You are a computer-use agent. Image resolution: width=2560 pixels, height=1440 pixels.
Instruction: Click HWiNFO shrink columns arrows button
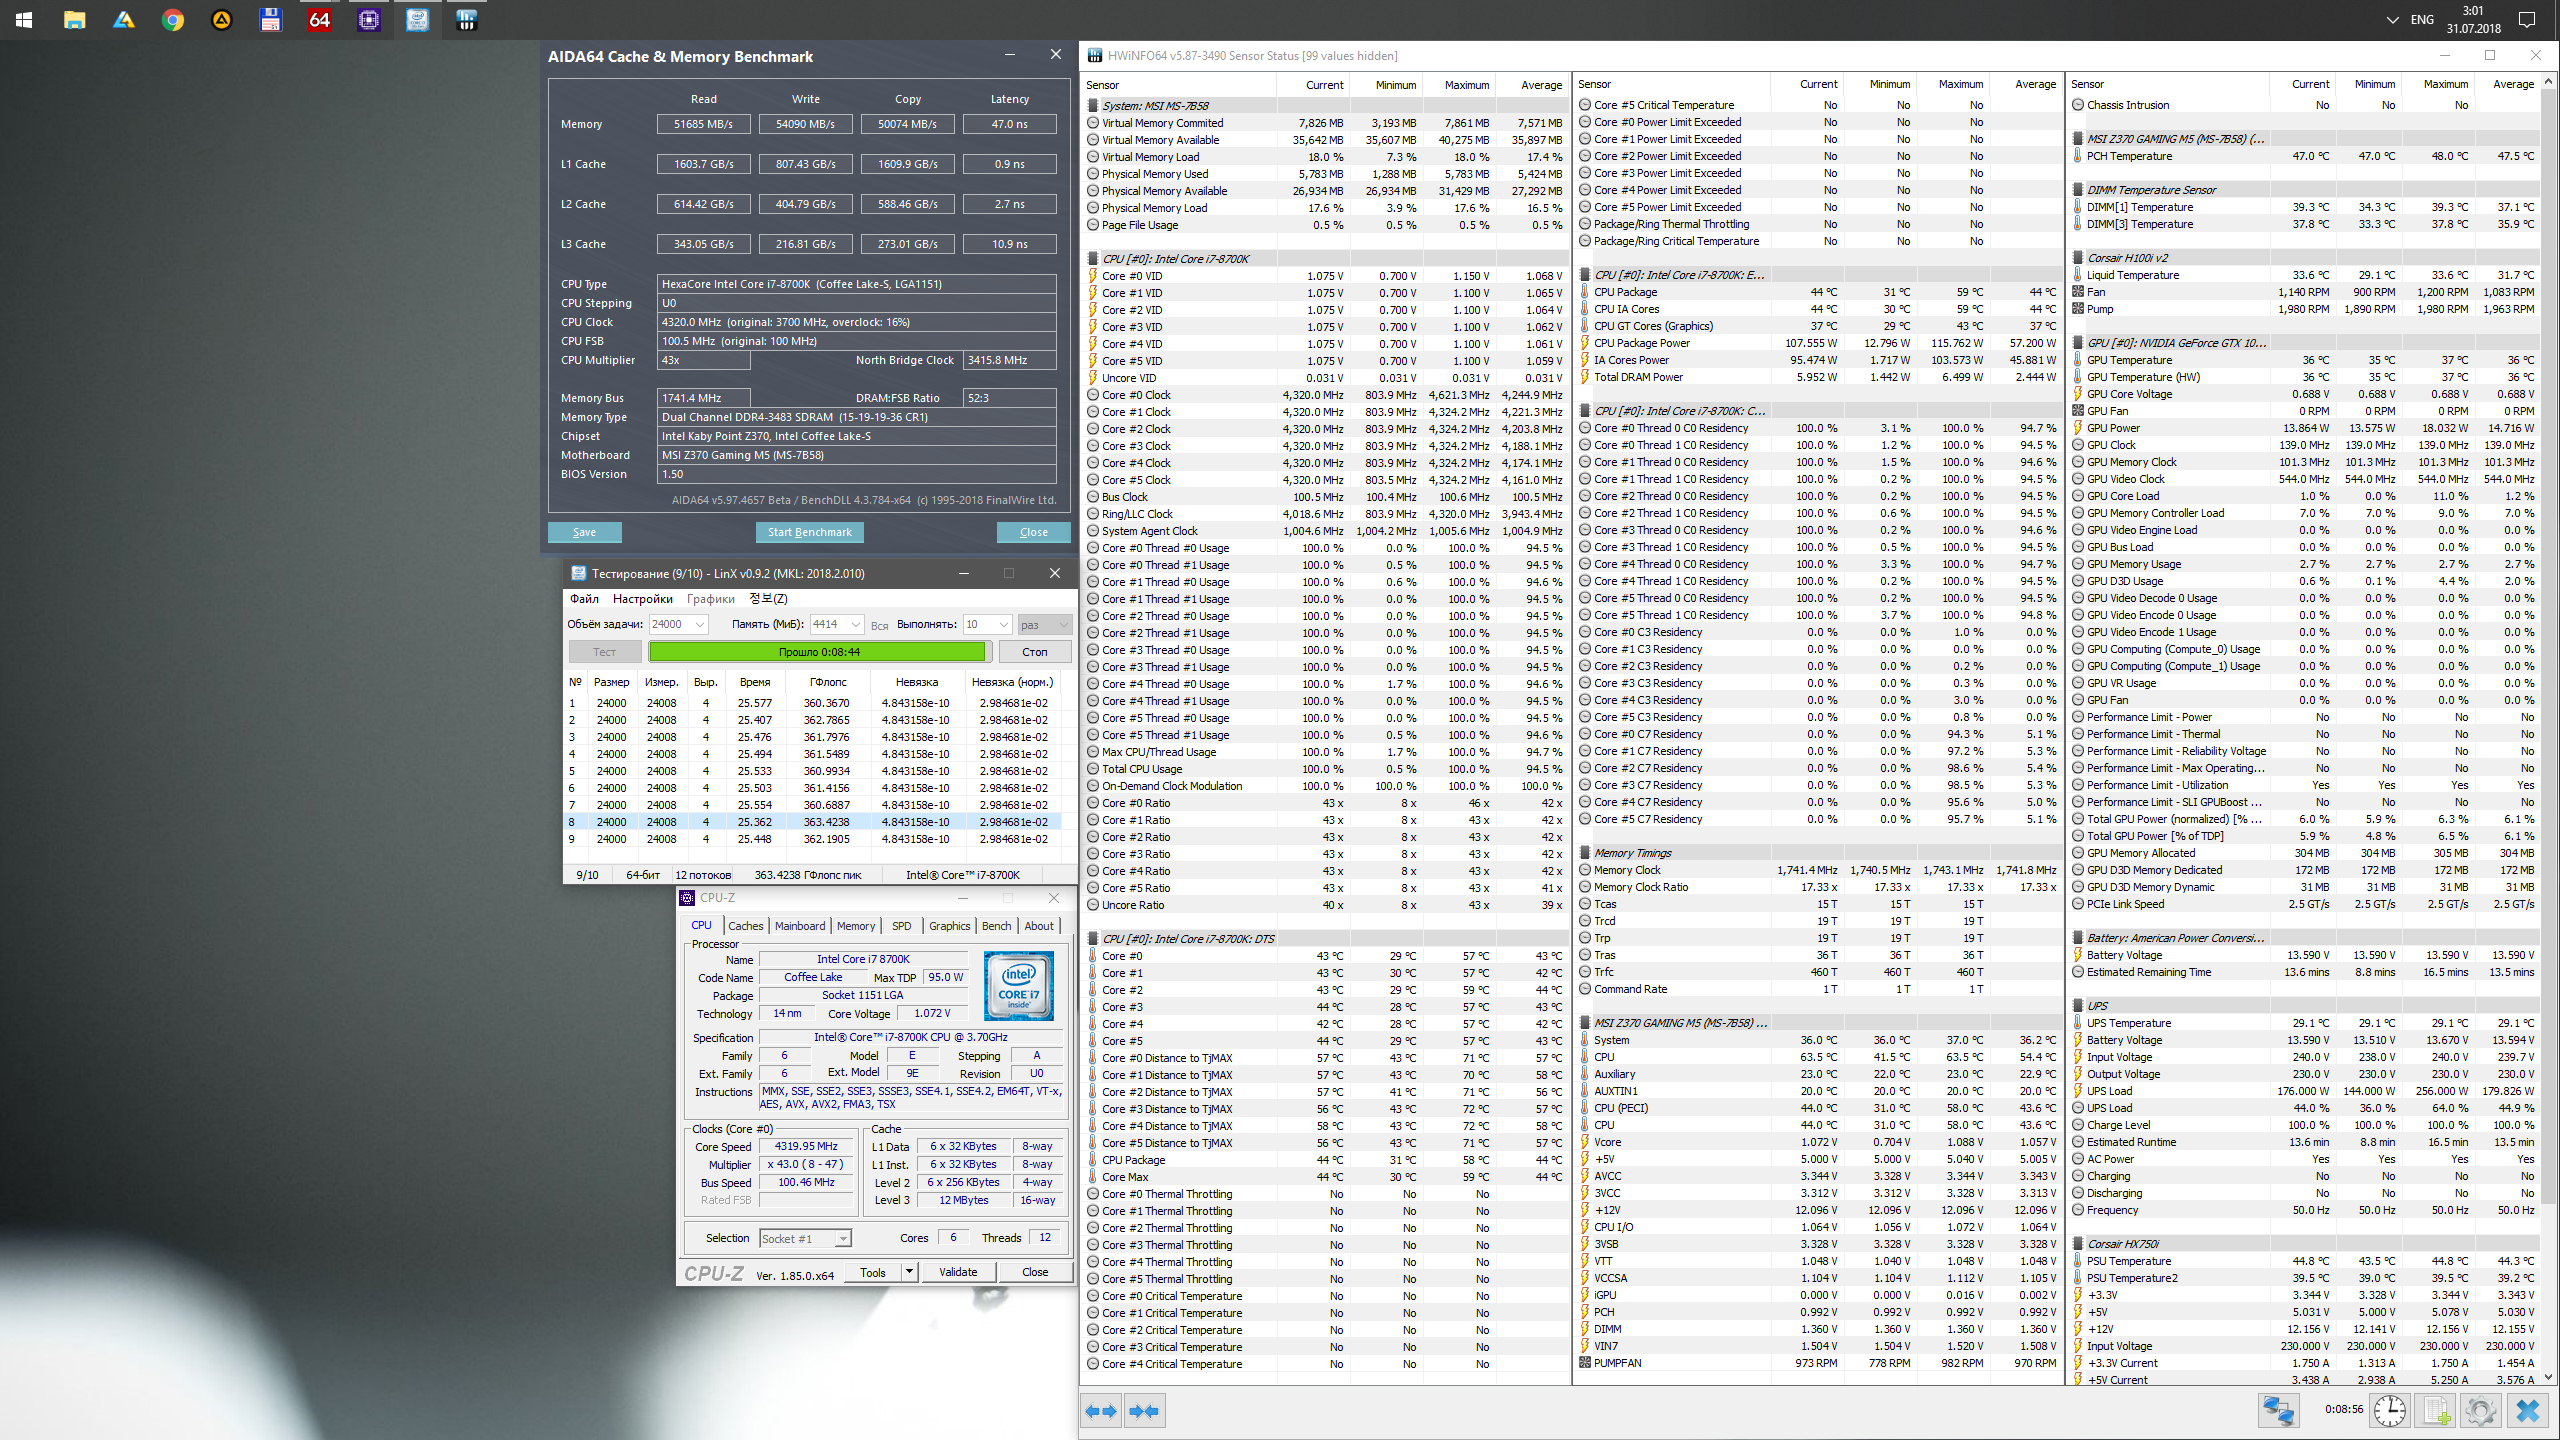tap(1144, 1411)
